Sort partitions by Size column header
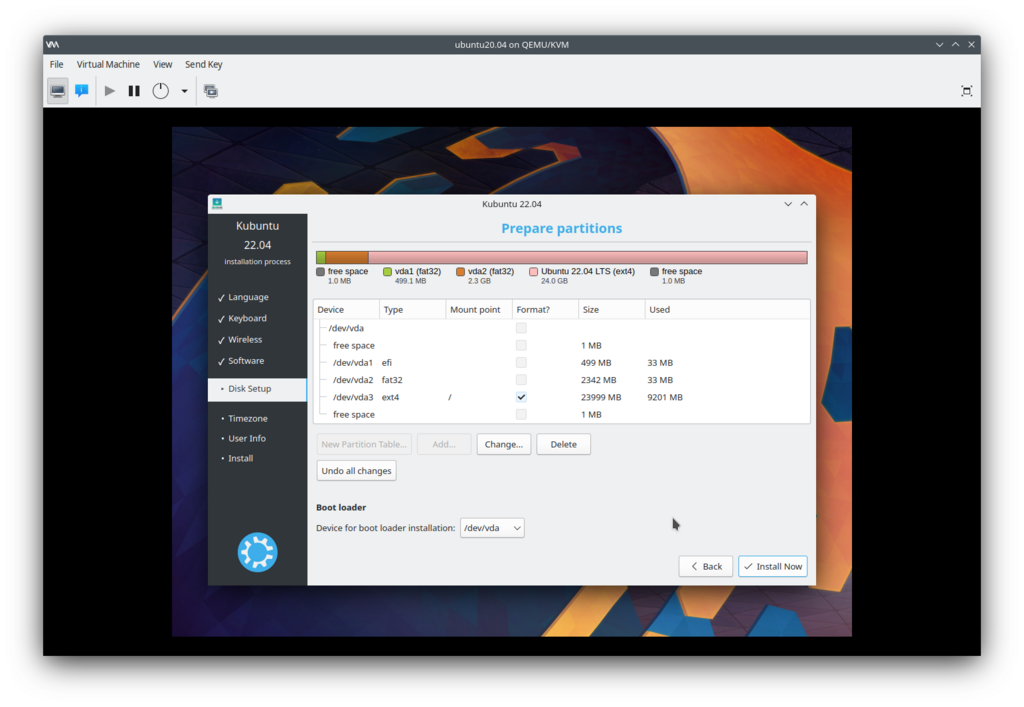This screenshot has height=707, width=1024. tap(611, 310)
